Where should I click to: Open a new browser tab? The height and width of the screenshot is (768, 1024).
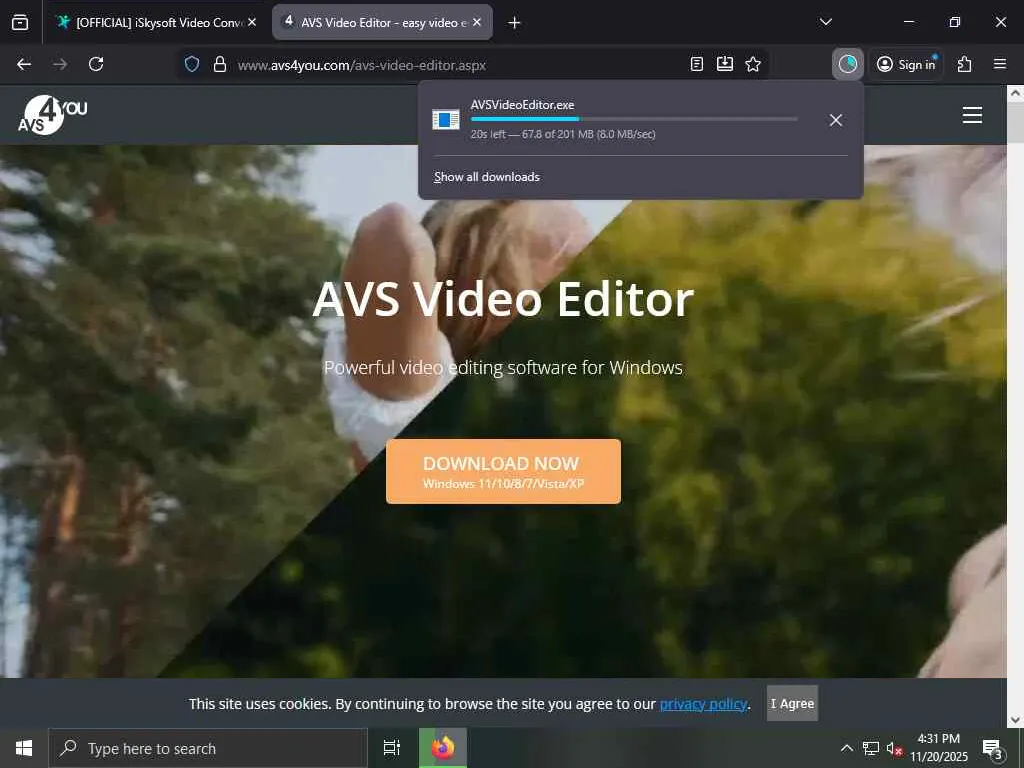point(514,23)
